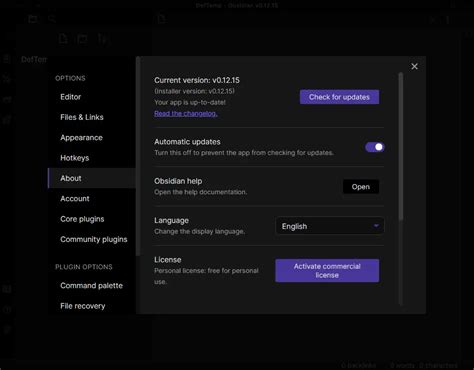Click Personal license description text
The width and height of the screenshot is (474, 370).
[206, 276]
